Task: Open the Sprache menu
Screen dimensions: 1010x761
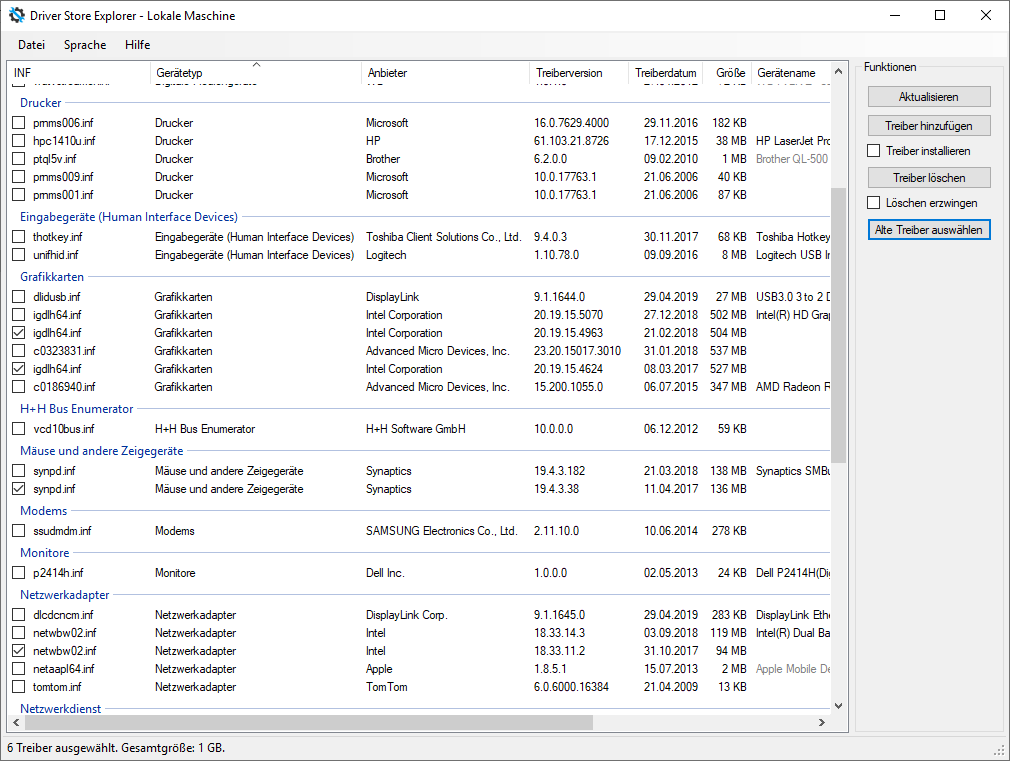Action: [84, 44]
